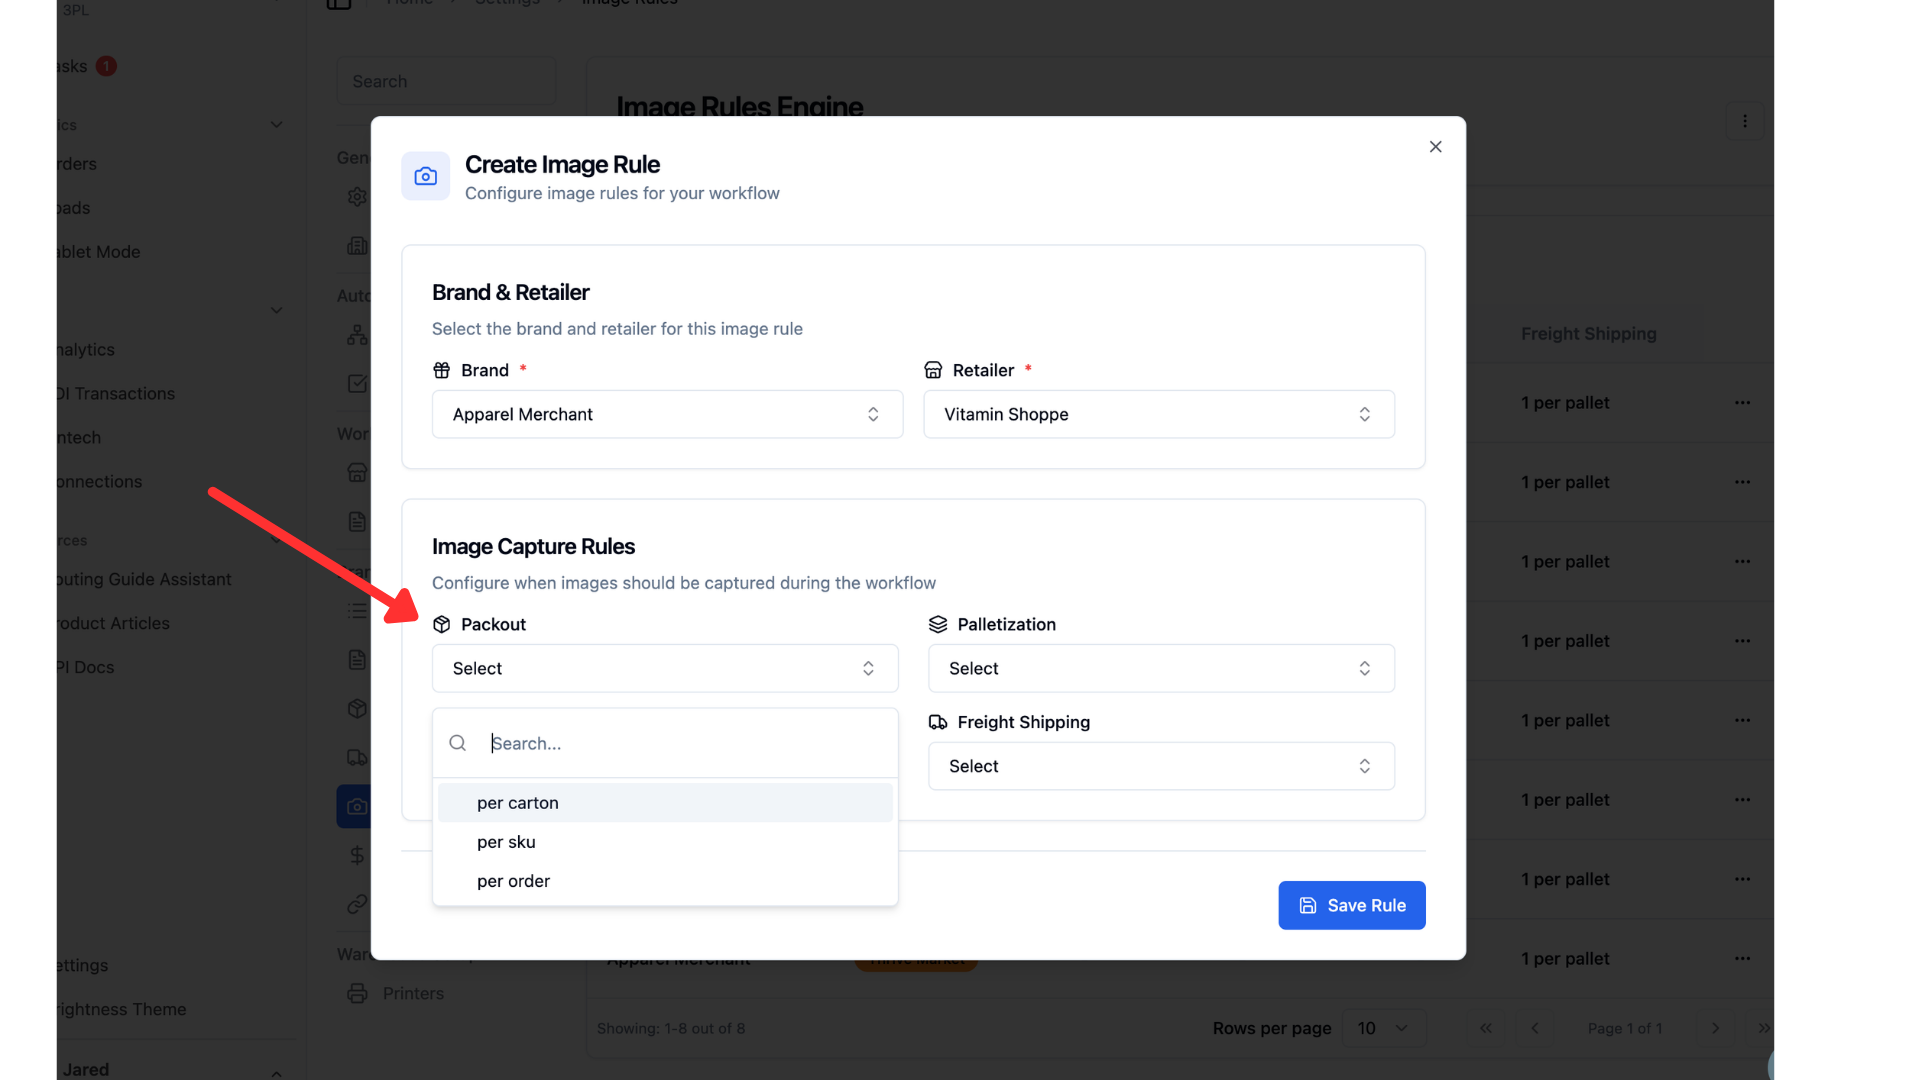Viewport: 1920px width, 1080px height.
Task: Close the Create Image Rule dialog
Action: tap(1435, 147)
